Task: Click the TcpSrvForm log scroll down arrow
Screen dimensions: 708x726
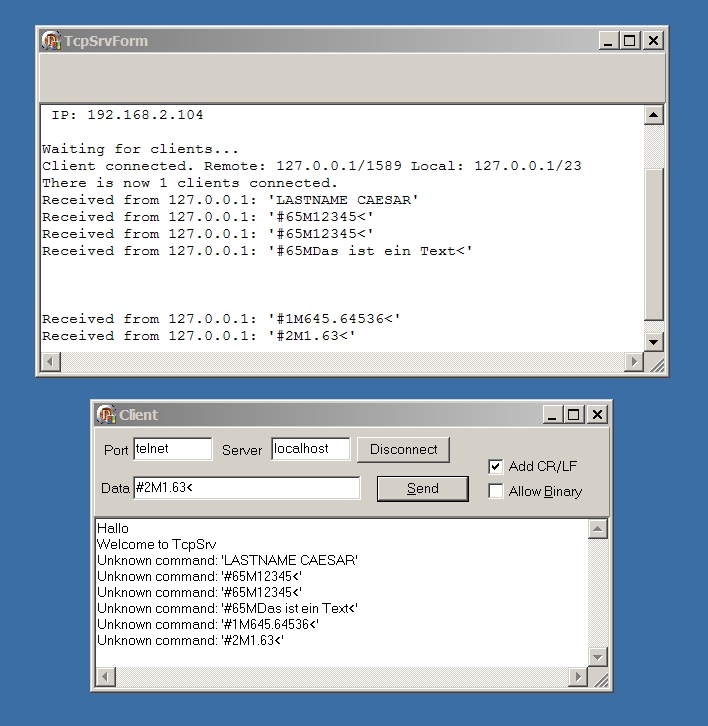Action: click(x=653, y=342)
